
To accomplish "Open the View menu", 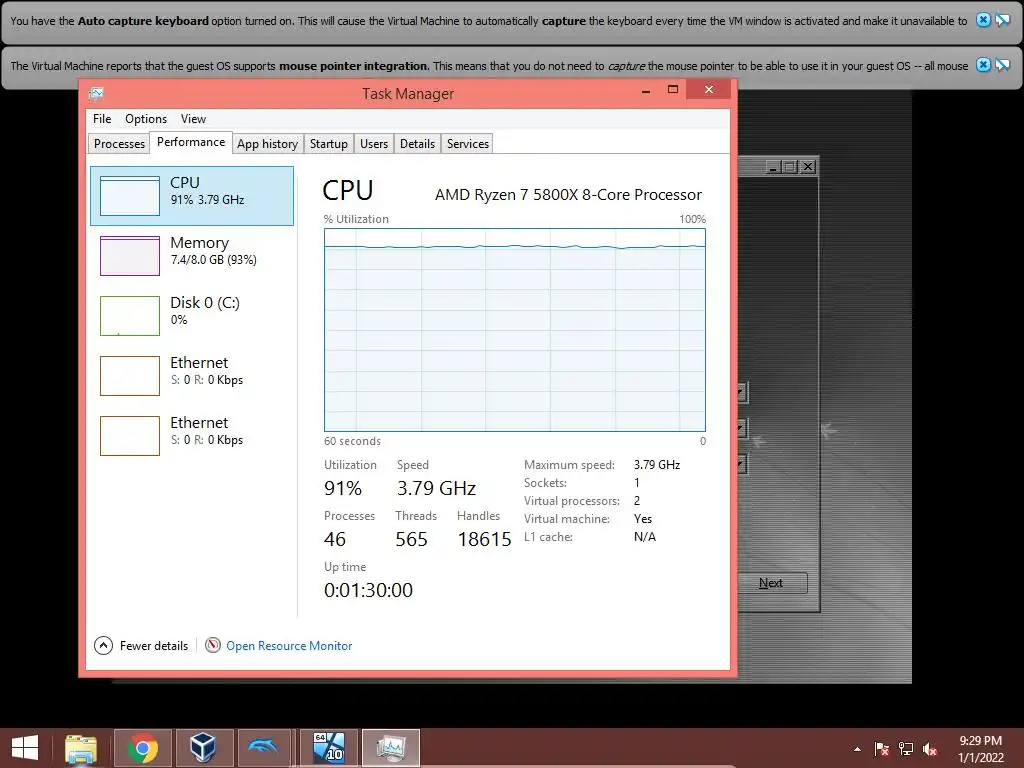I will (193, 119).
